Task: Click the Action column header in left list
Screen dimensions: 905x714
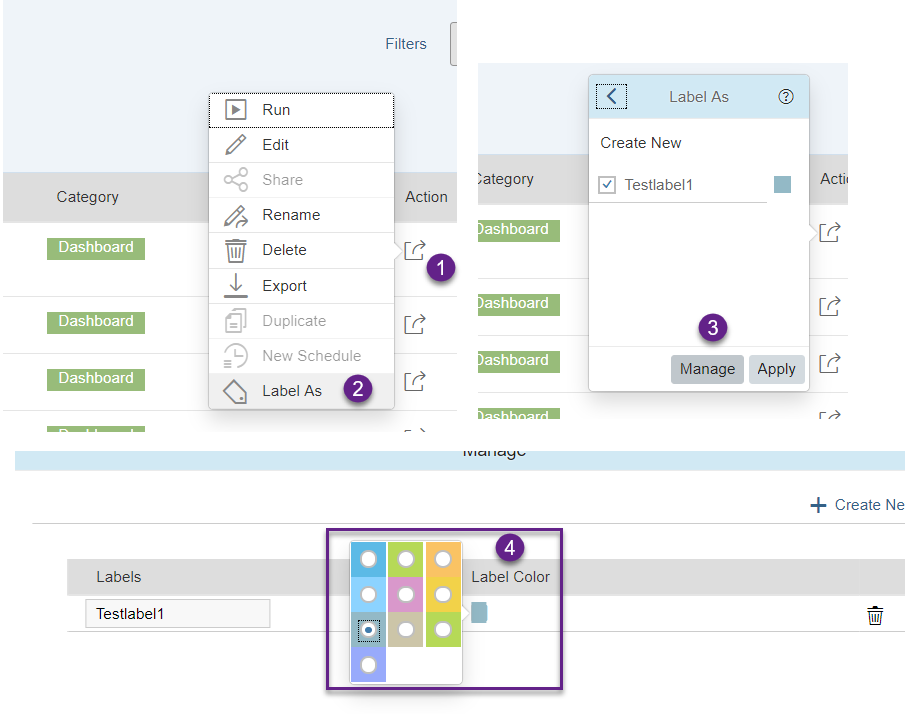Action: (426, 197)
